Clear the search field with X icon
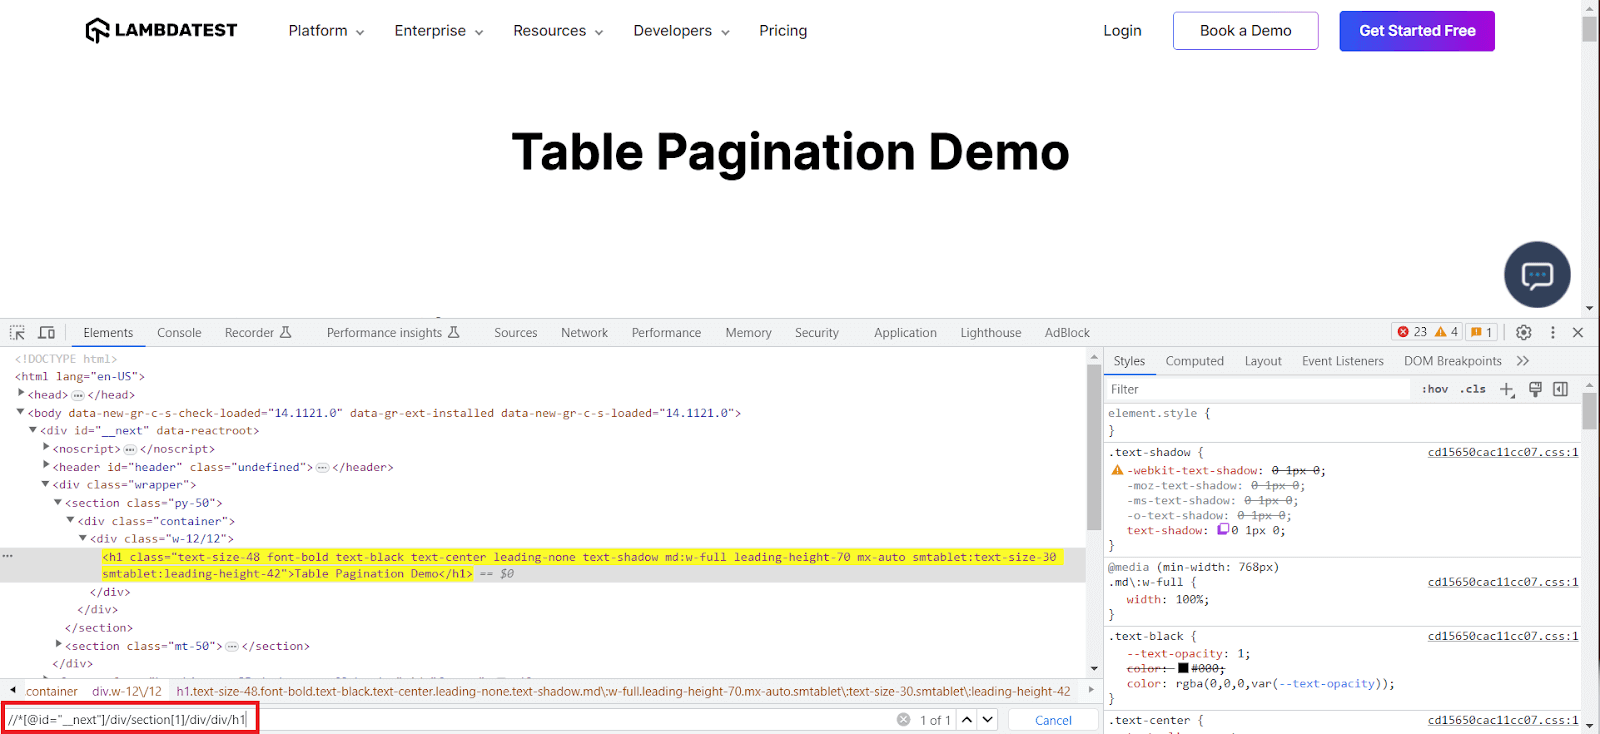 [903, 720]
